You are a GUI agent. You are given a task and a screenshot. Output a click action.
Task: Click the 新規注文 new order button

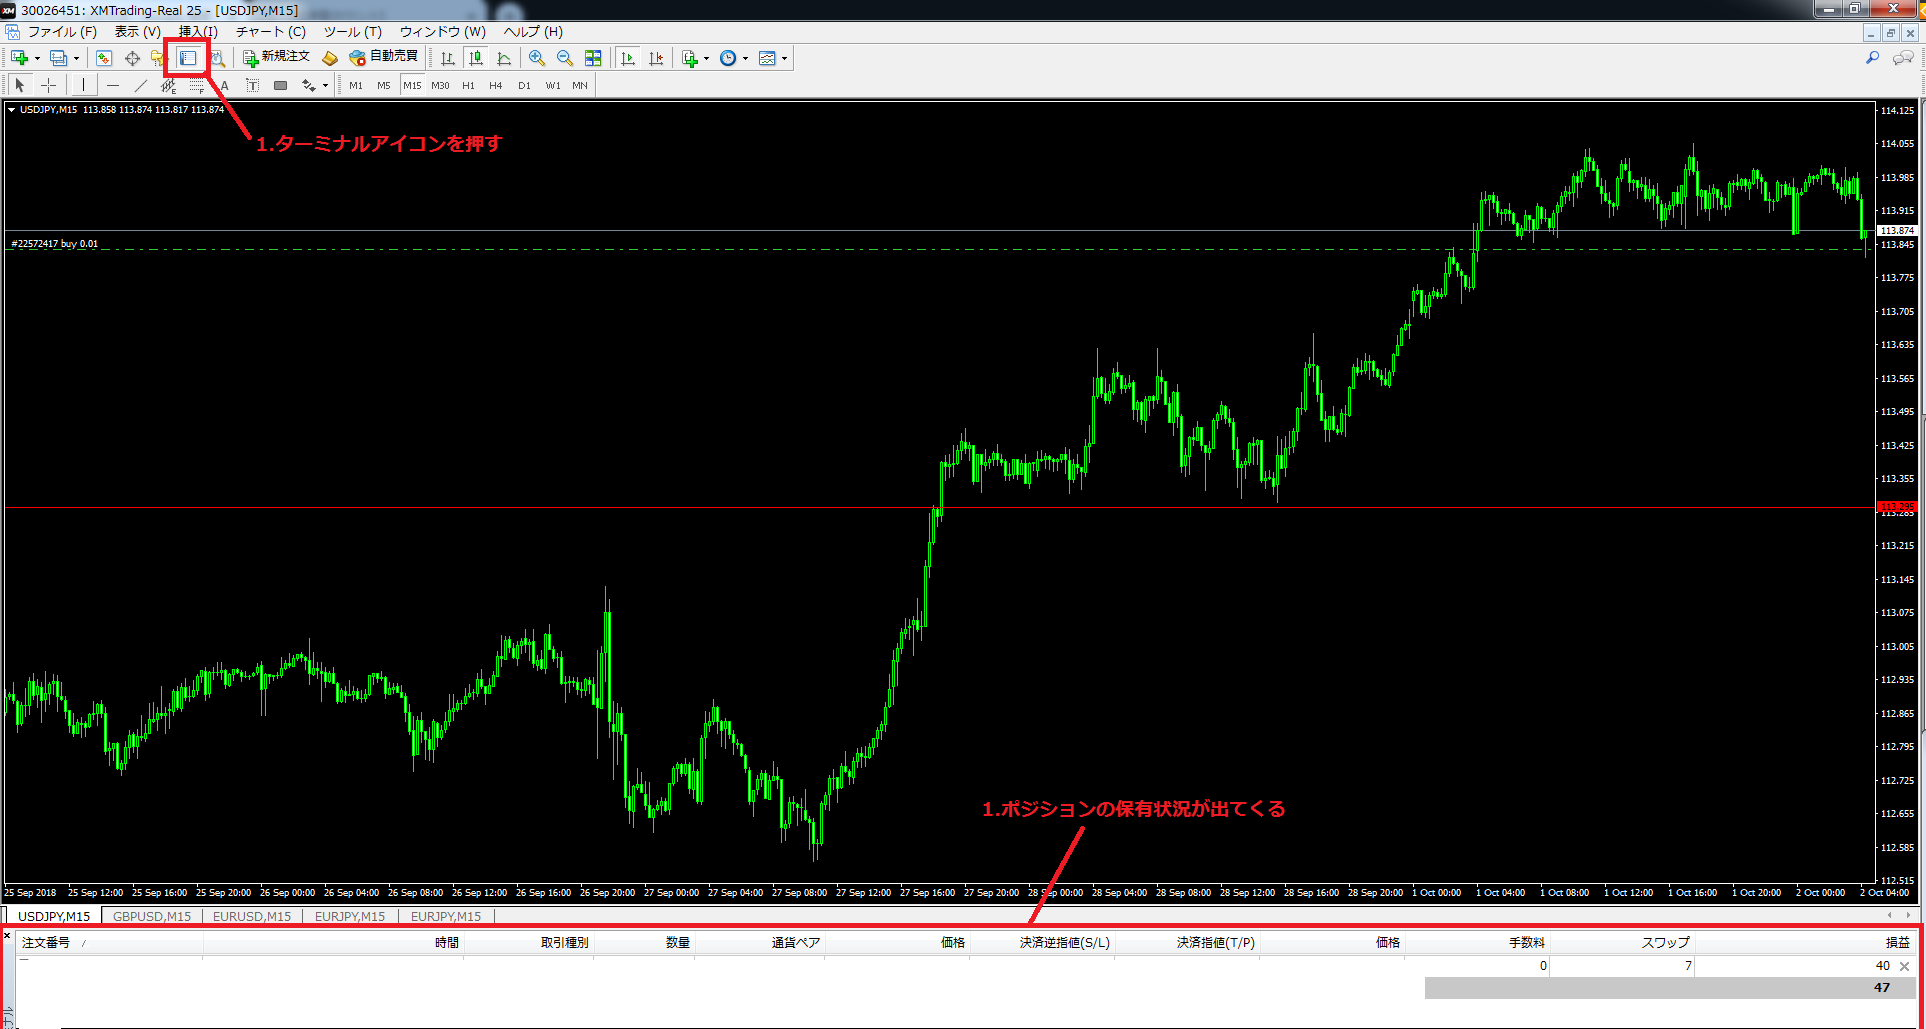(x=276, y=57)
